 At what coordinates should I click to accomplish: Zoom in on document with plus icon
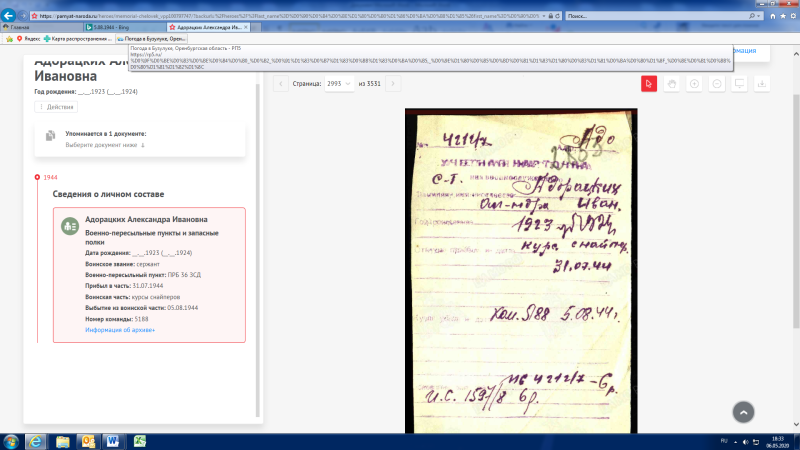694,84
